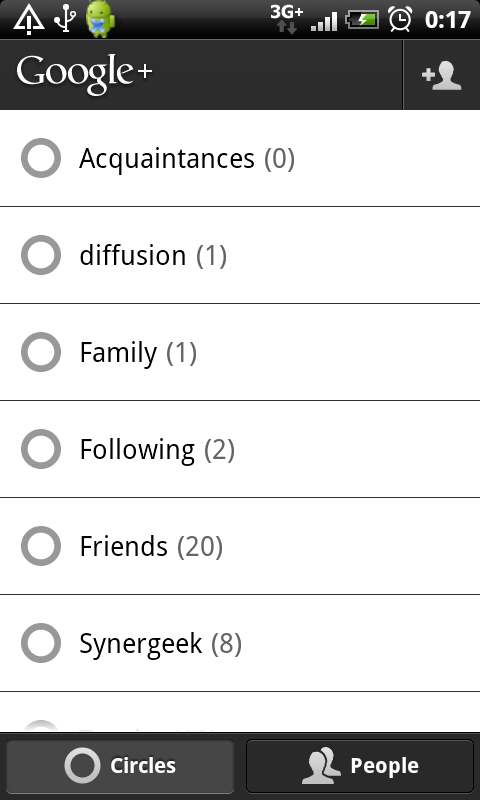
Task: Tap the partially visible circle row
Action: point(240,712)
